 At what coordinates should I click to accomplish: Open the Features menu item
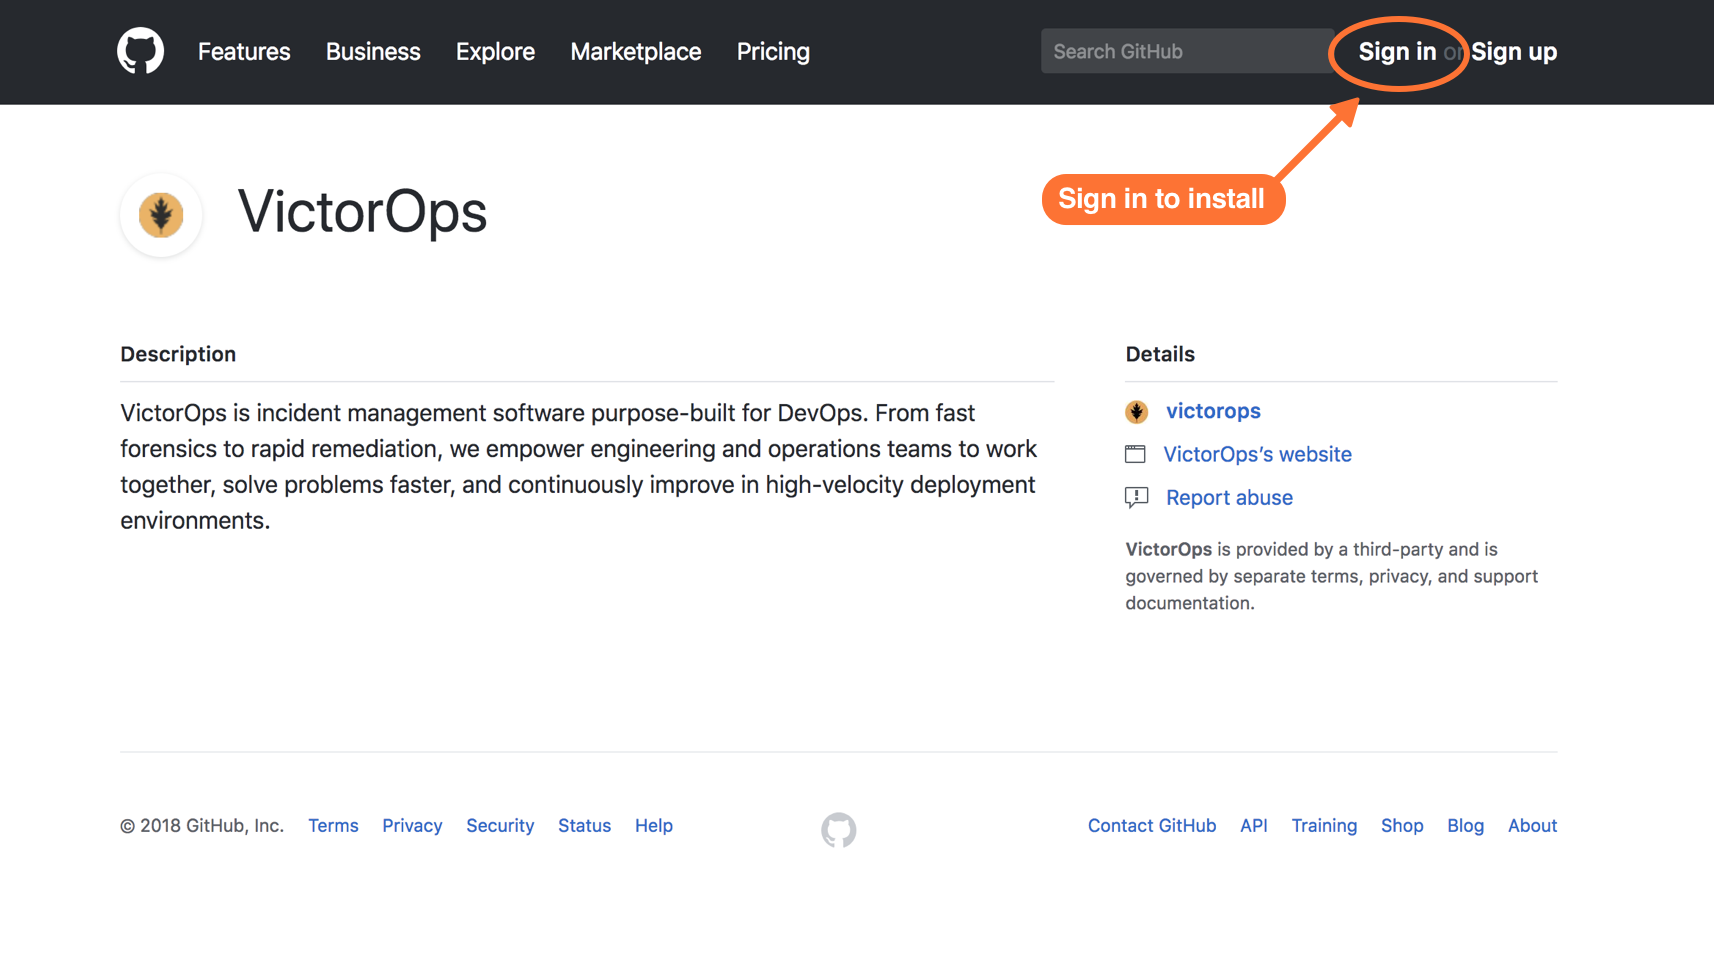pyautogui.click(x=243, y=51)
